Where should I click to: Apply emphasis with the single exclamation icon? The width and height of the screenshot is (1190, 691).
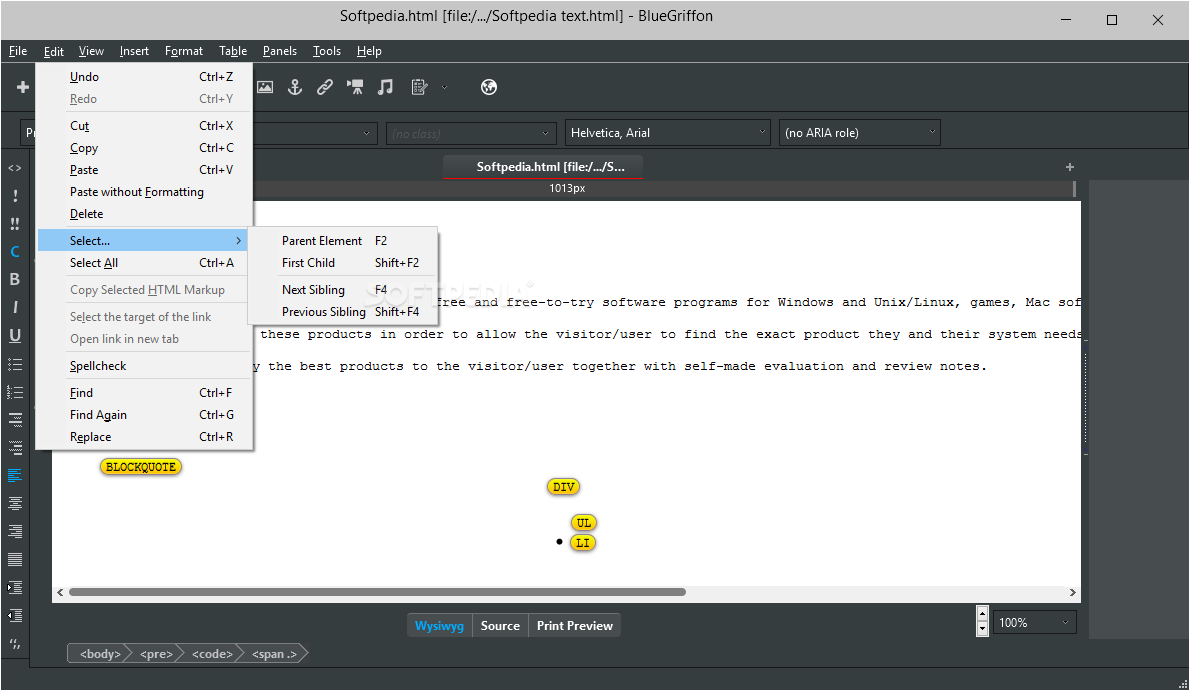pyautogui.click(x=14, y=196)
